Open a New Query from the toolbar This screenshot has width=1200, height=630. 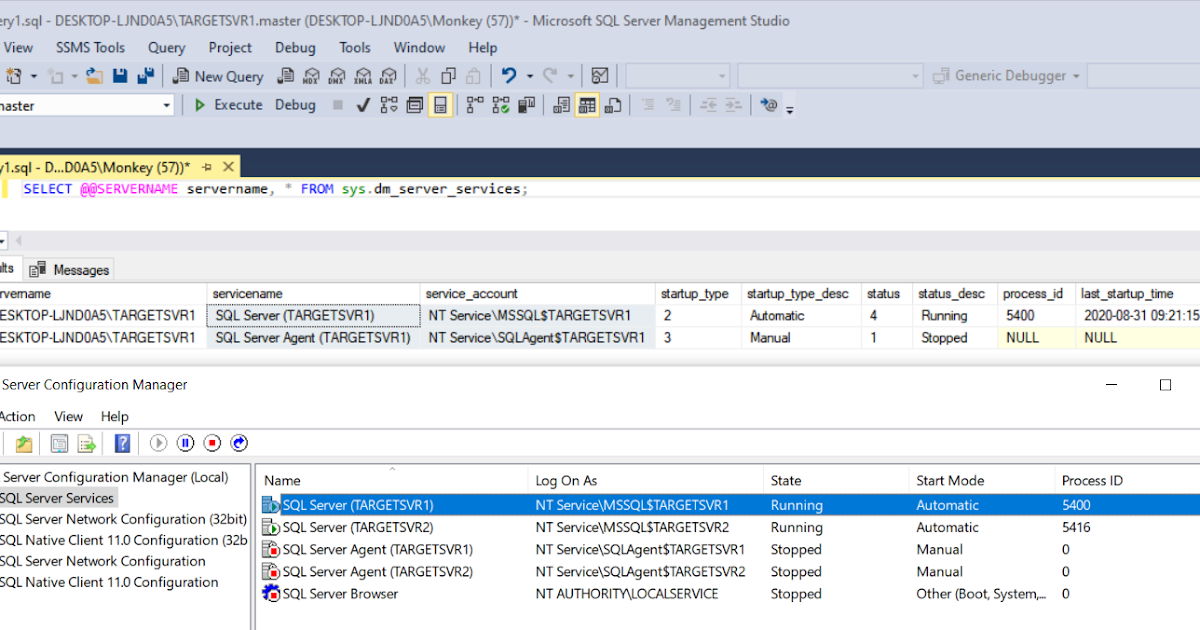point(218,75)
